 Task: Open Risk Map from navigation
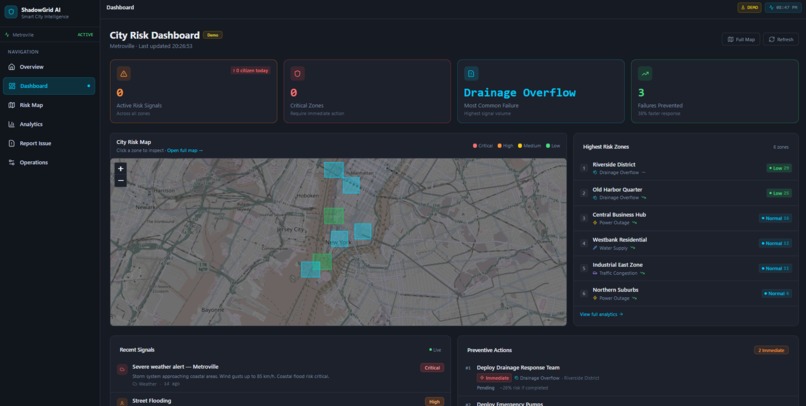(49, 105)
